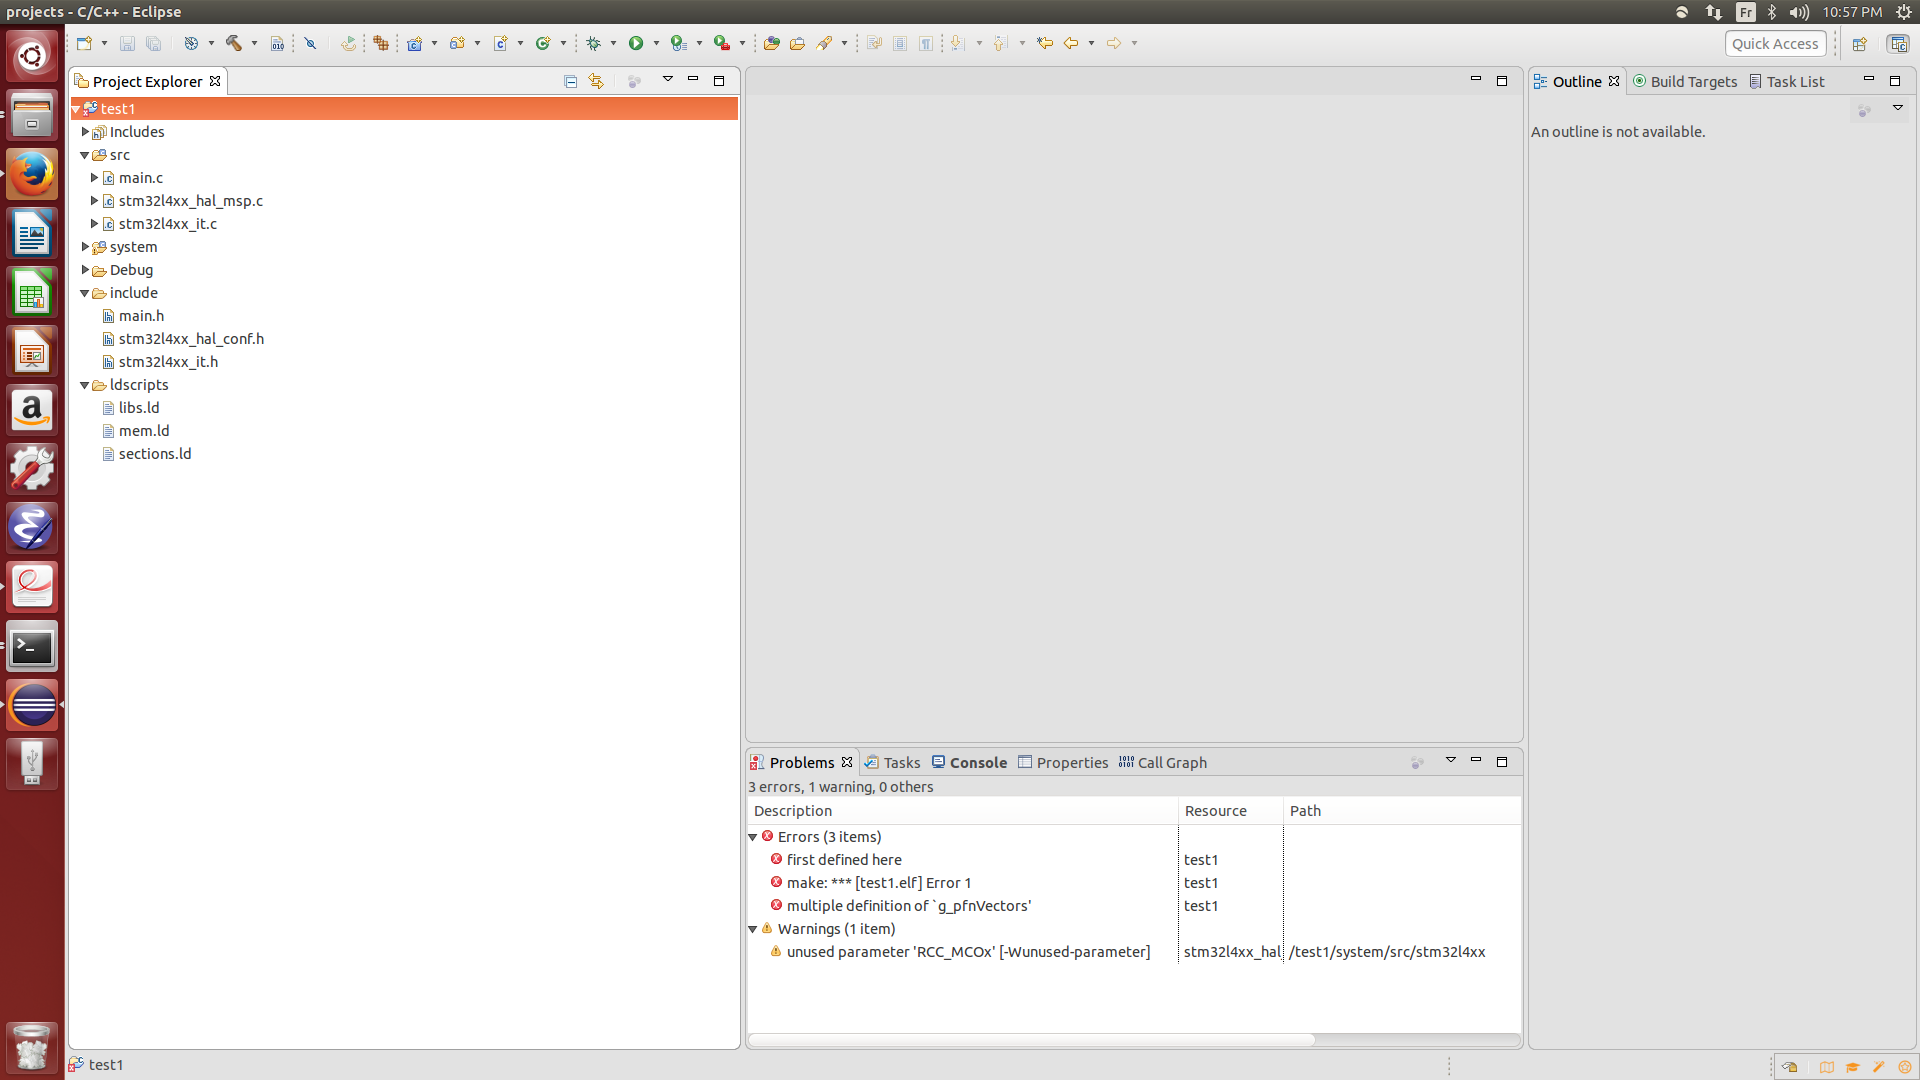Viewport: 1920px width, 1080px height.
Task: Expand main.c in tree
Action: (94, 178)
